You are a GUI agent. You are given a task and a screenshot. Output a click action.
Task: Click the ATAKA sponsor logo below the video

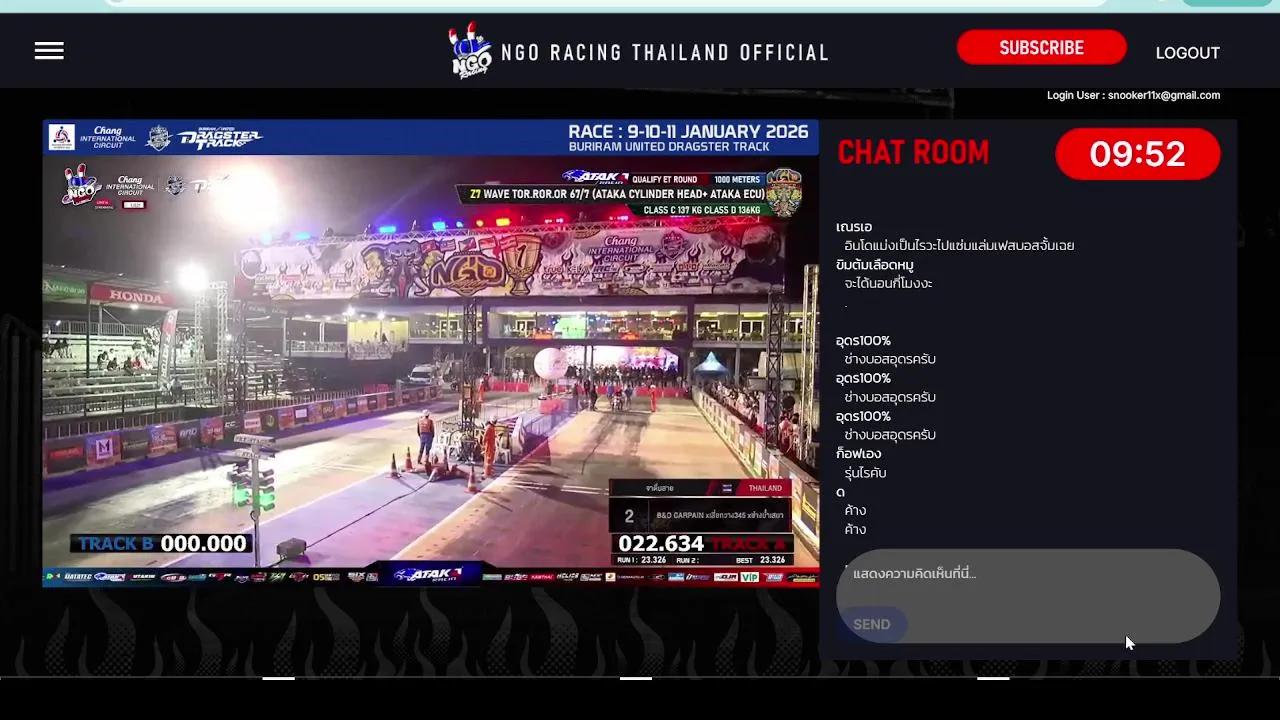pos(429,575)
